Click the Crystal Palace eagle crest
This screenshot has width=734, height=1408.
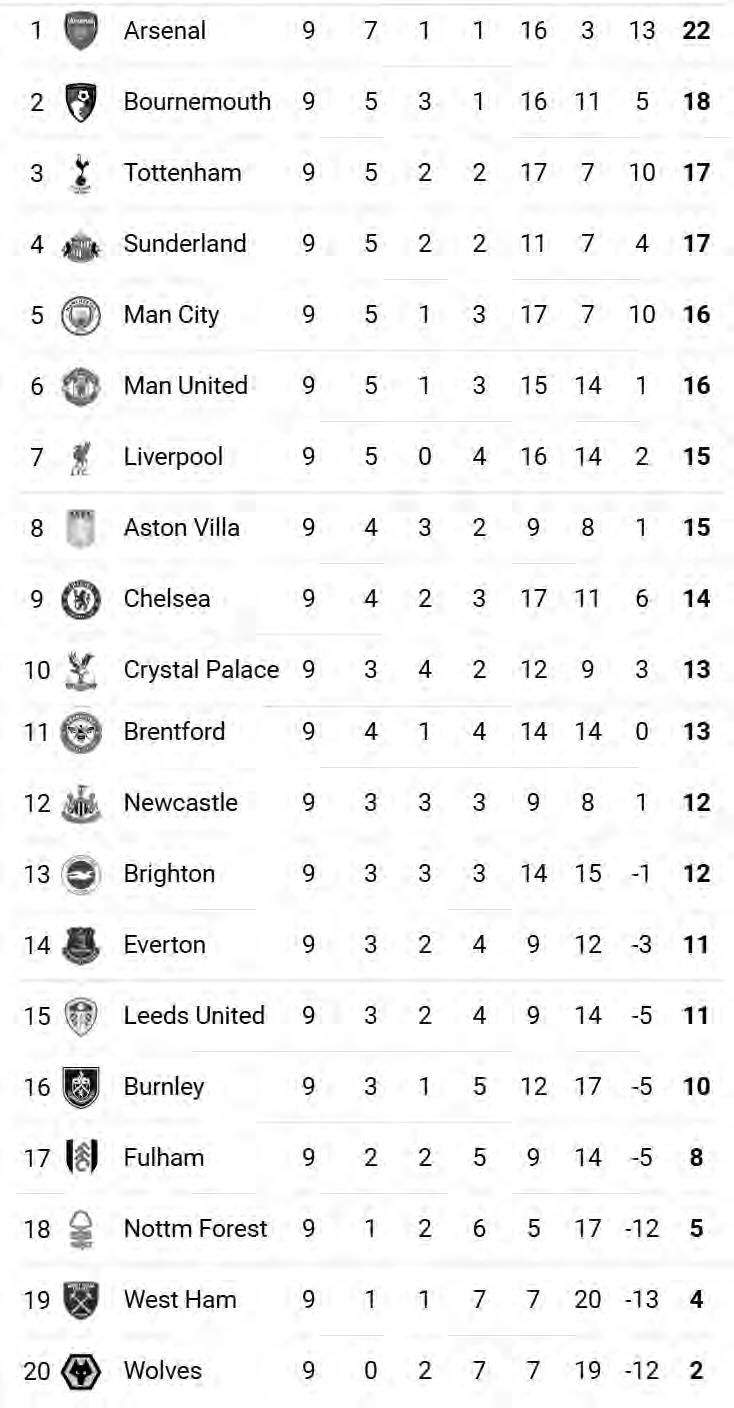(81, 670)
